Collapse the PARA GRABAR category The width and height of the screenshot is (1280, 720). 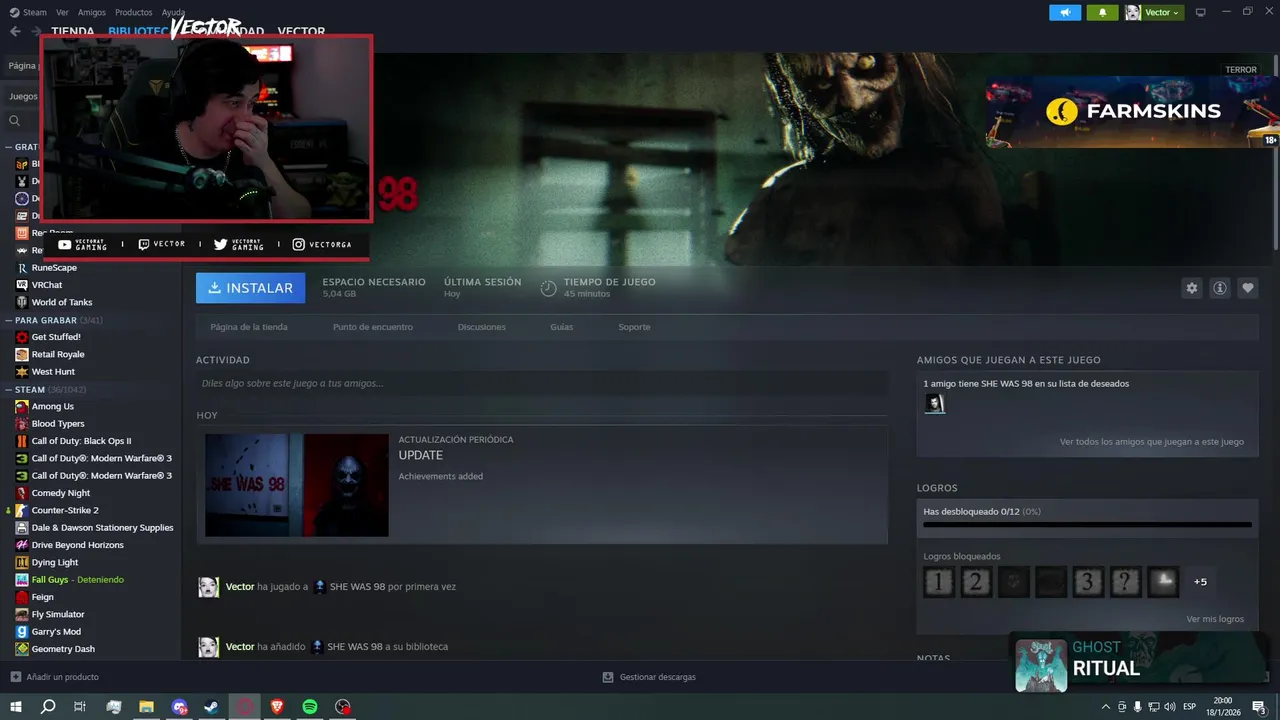(9, 320)
